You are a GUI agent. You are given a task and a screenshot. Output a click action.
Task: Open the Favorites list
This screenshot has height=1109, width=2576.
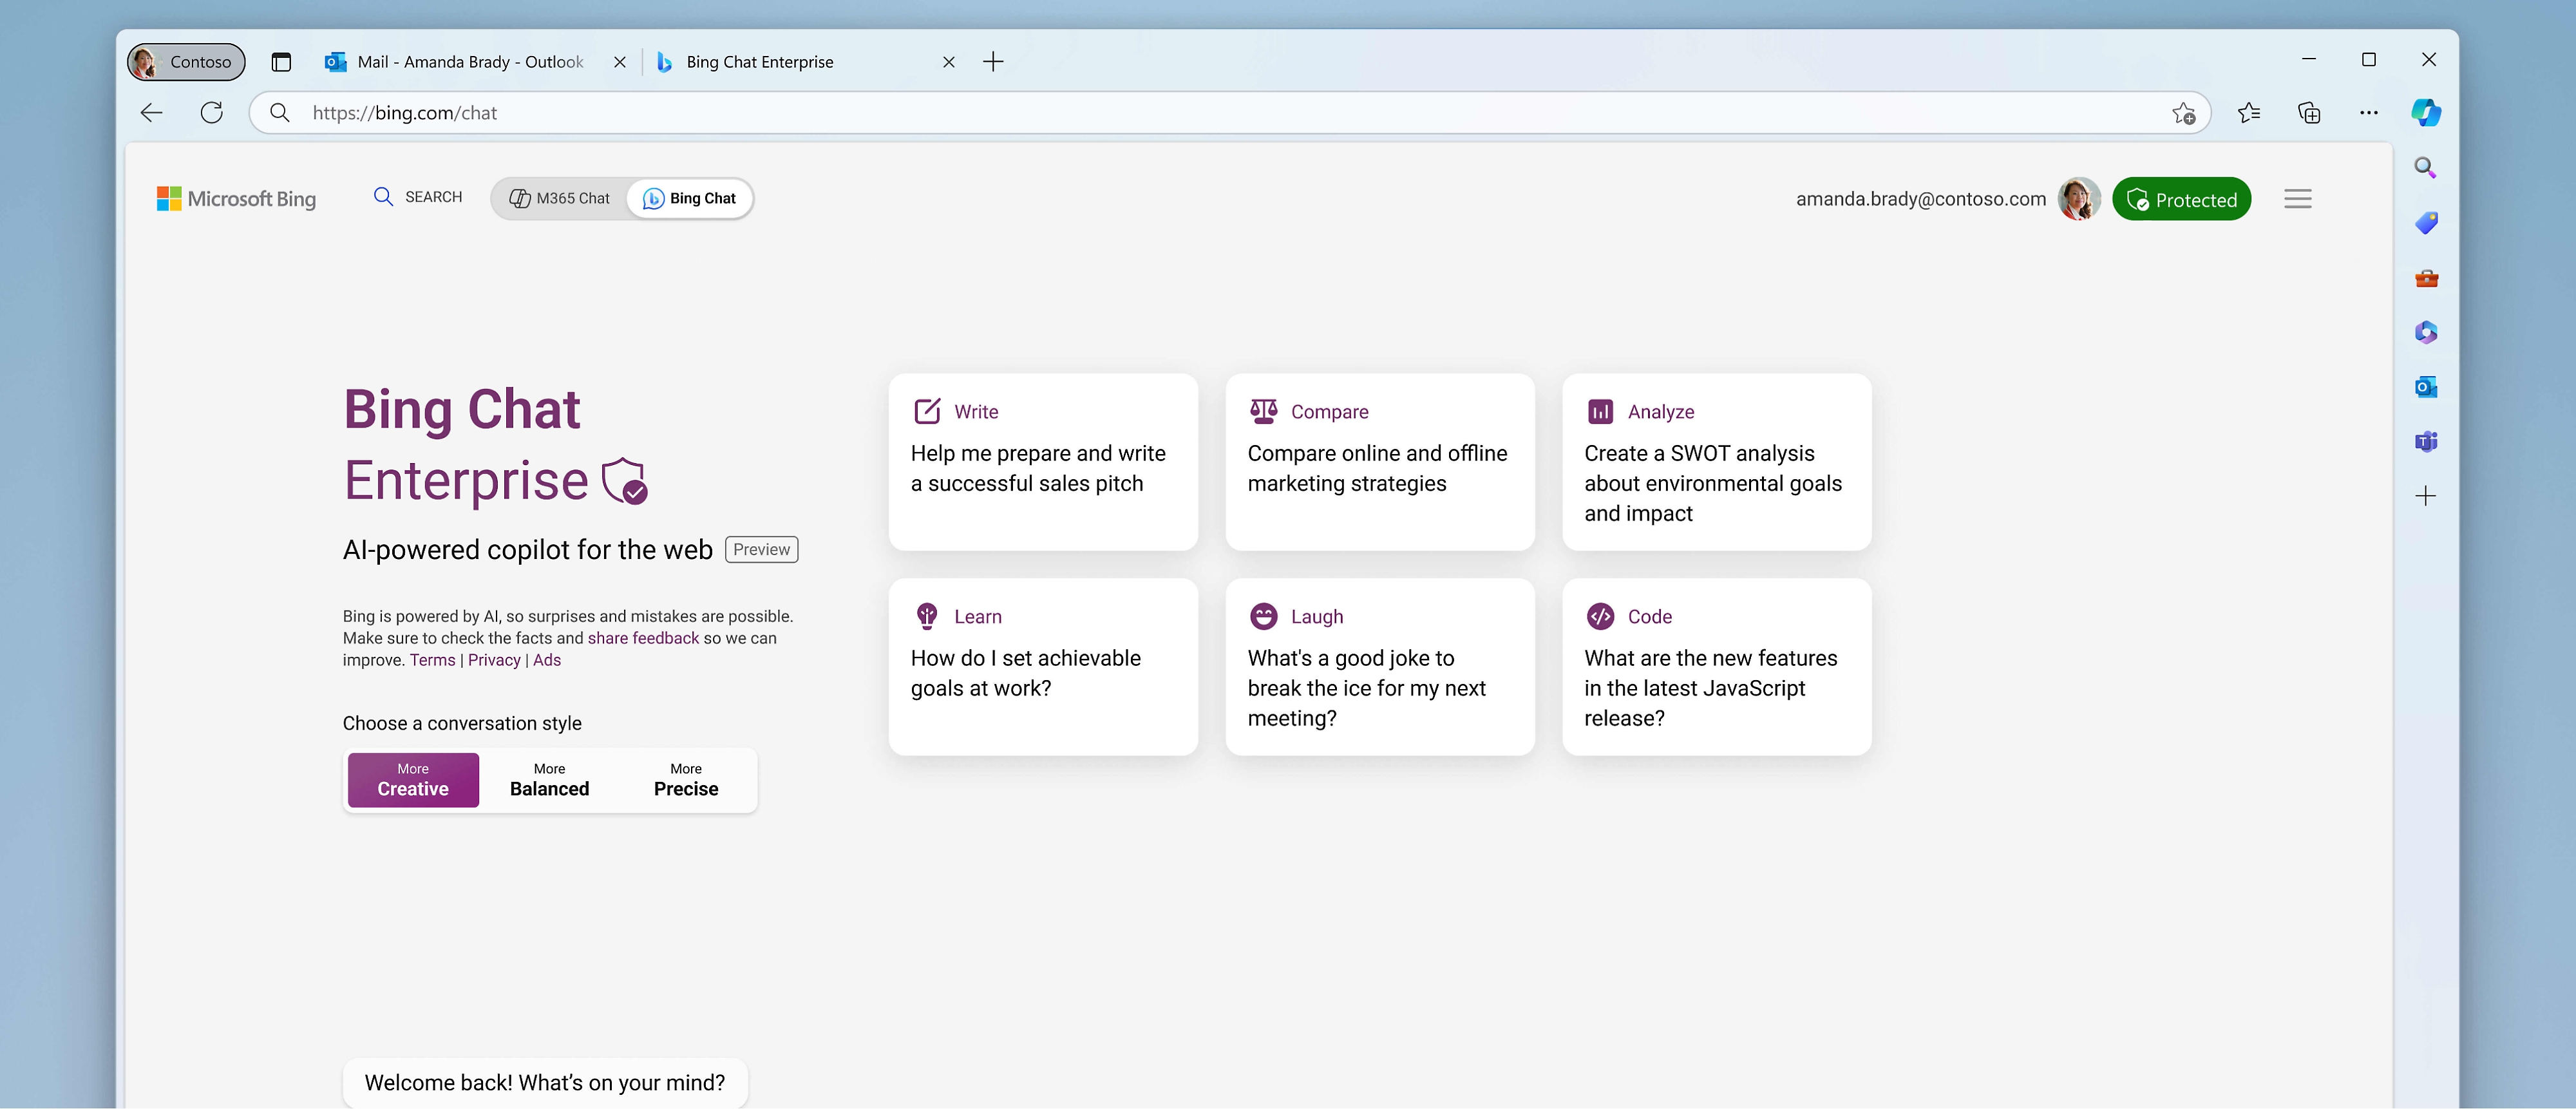pyautogui.click(x=2249, y=113)
